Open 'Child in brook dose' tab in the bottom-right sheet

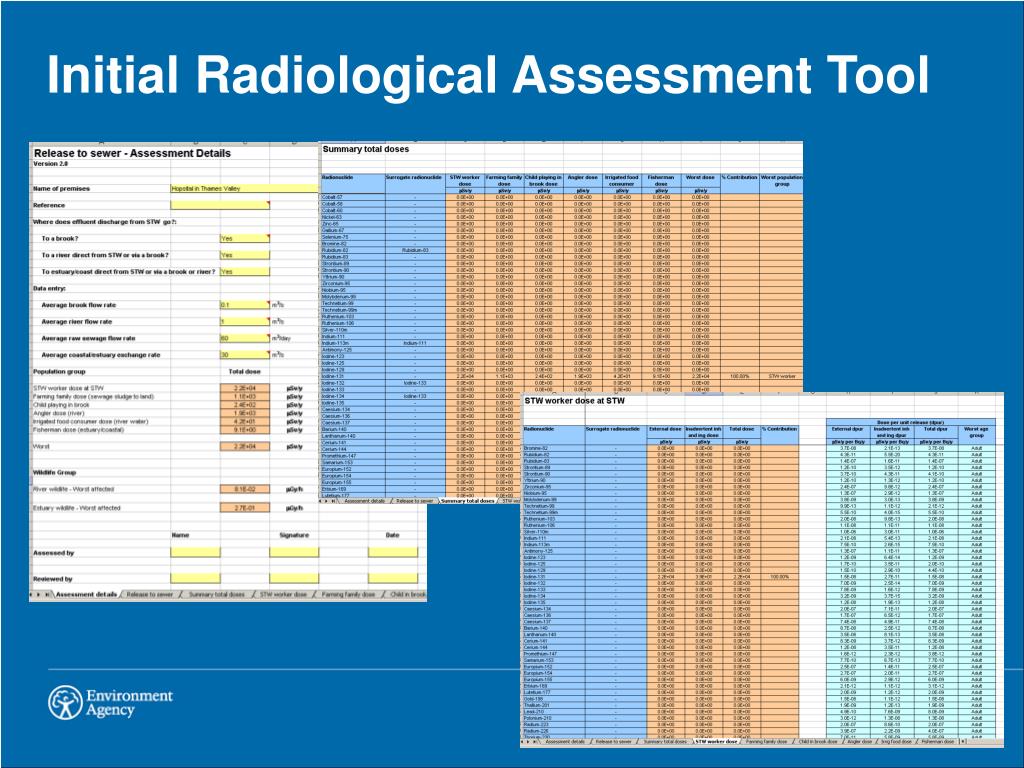(x=818, y=742)
